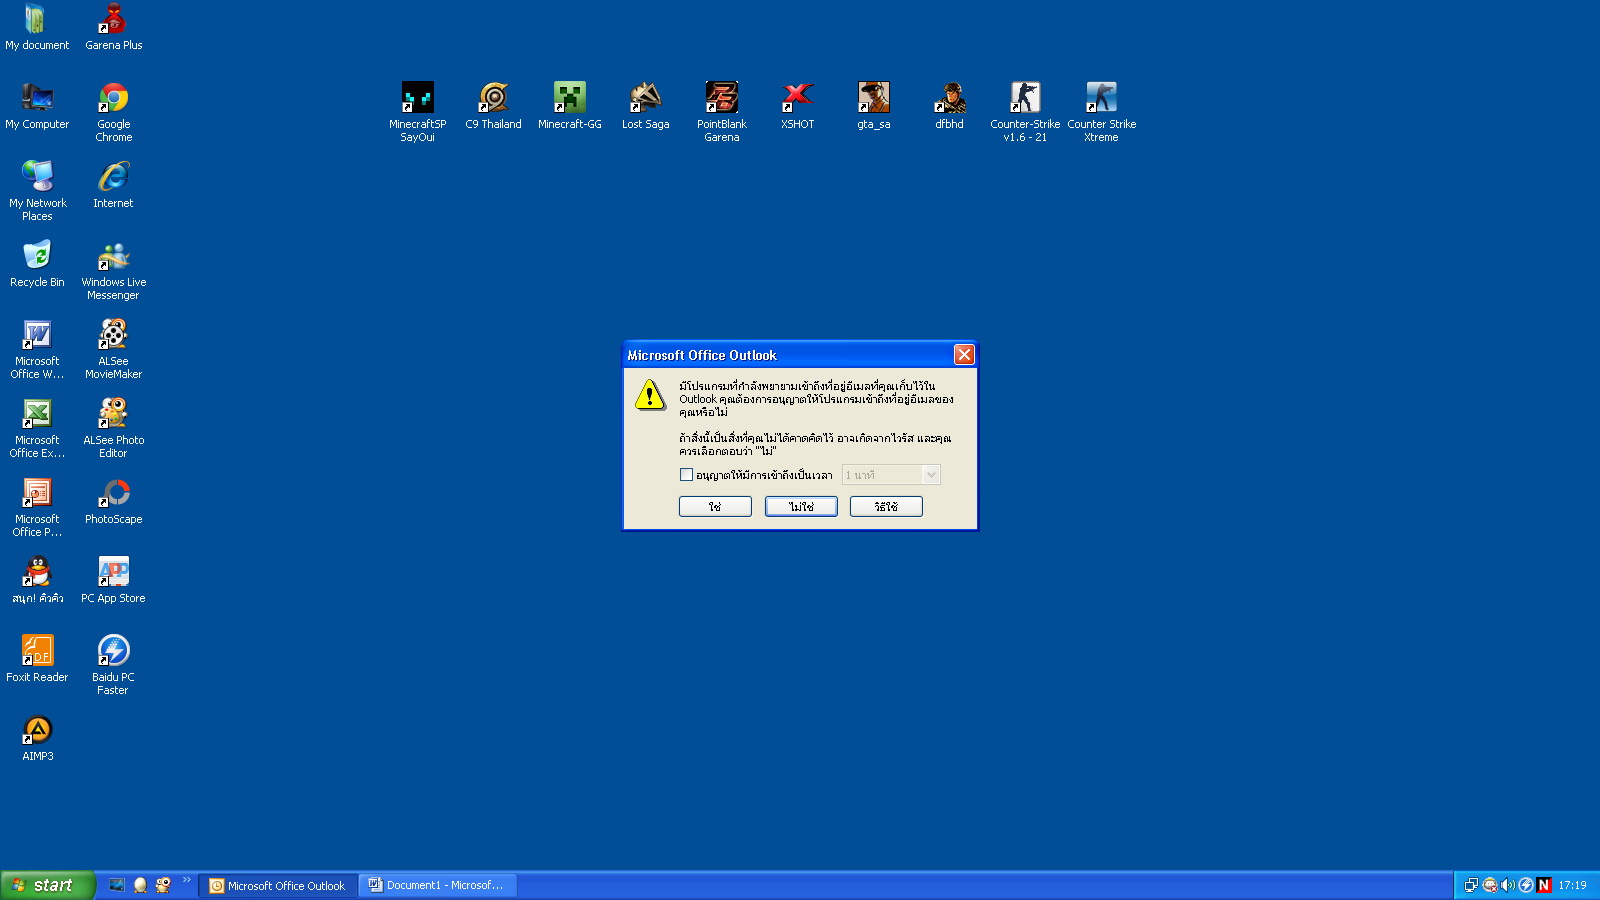Click the messenger tray icon with red X
The height and width of the screenshot is (900, 1600).
[x=1489, y=885]
